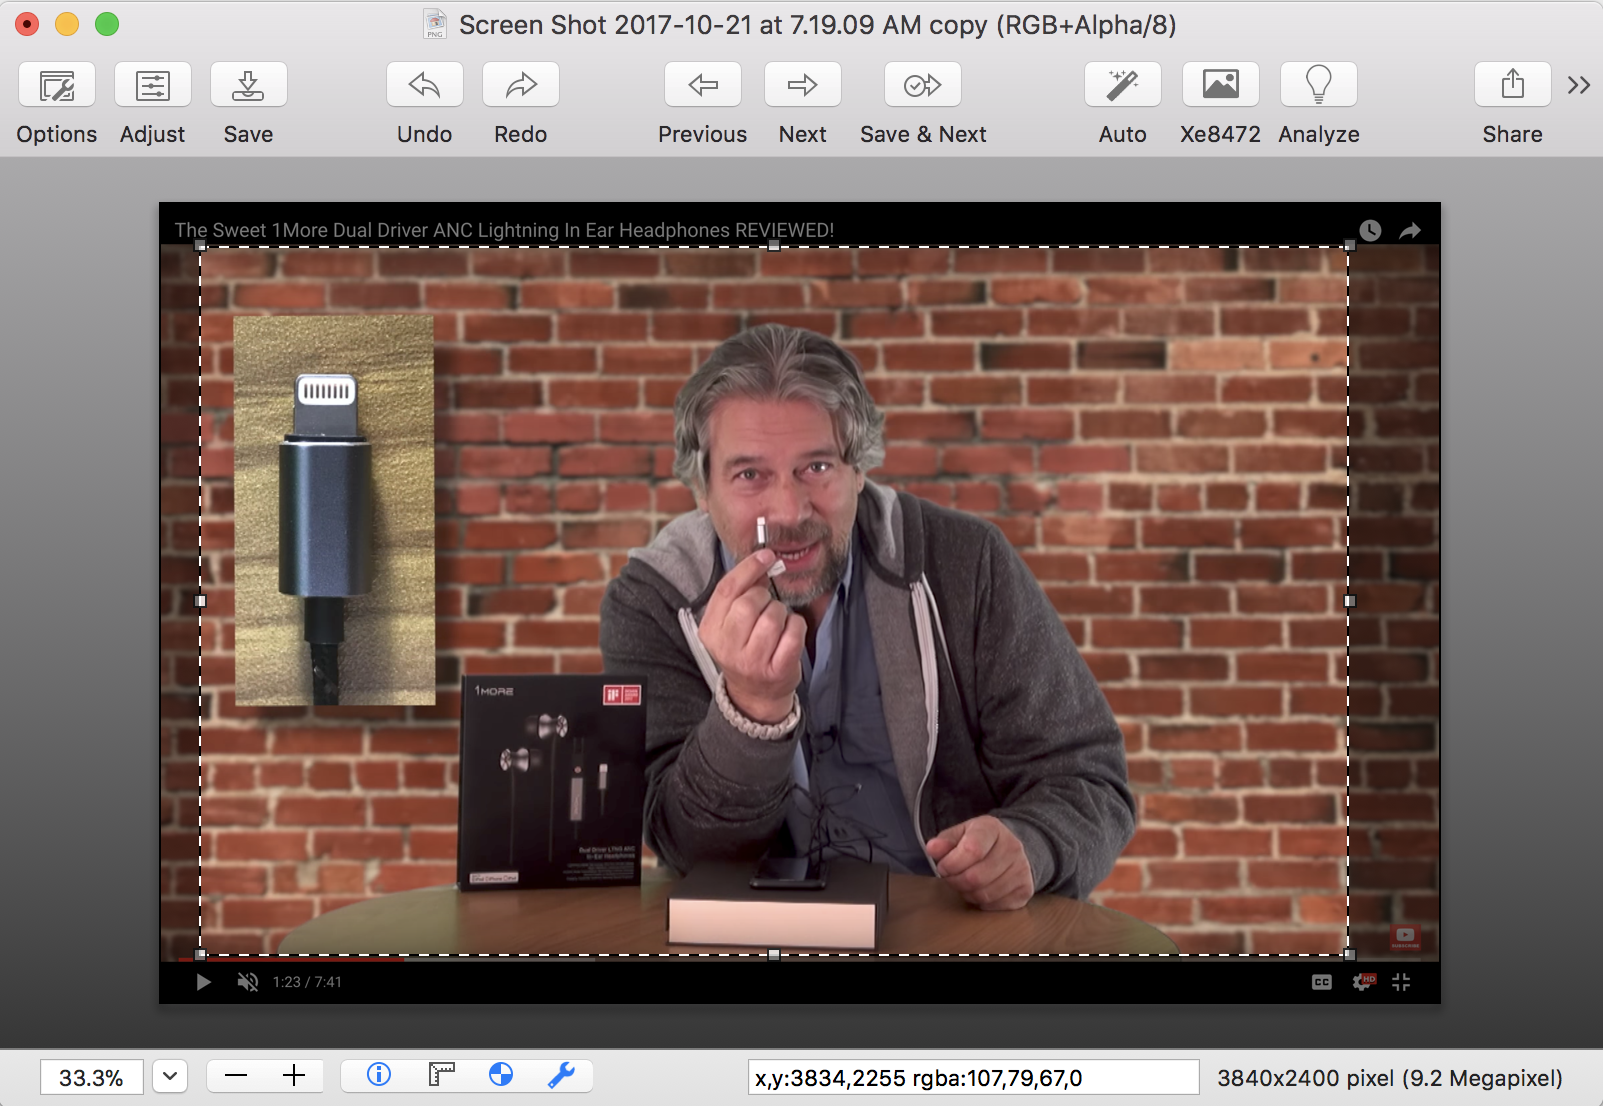Click the Save toolbar icon

point(249,85)
